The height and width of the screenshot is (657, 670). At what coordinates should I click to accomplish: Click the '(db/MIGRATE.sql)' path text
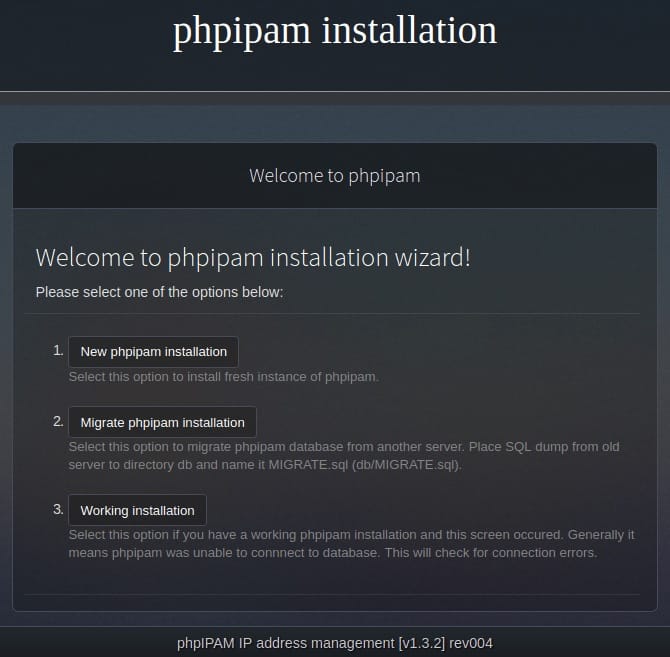pos(406,465)
